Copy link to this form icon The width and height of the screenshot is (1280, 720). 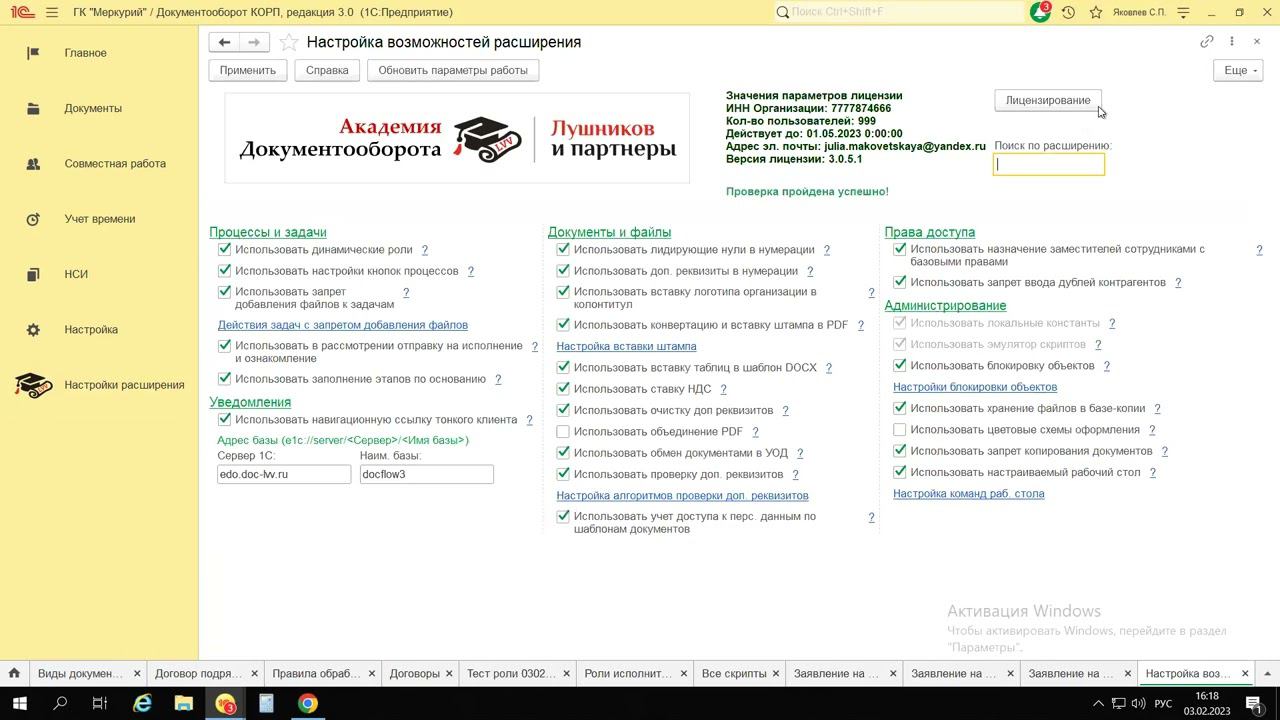pos(1207,41)
